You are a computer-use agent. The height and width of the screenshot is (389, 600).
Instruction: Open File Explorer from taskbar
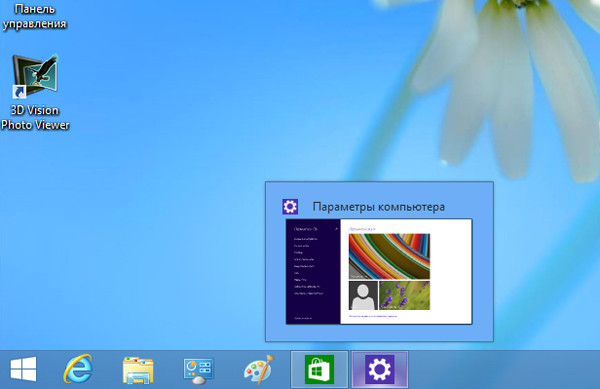coord(138,370)
